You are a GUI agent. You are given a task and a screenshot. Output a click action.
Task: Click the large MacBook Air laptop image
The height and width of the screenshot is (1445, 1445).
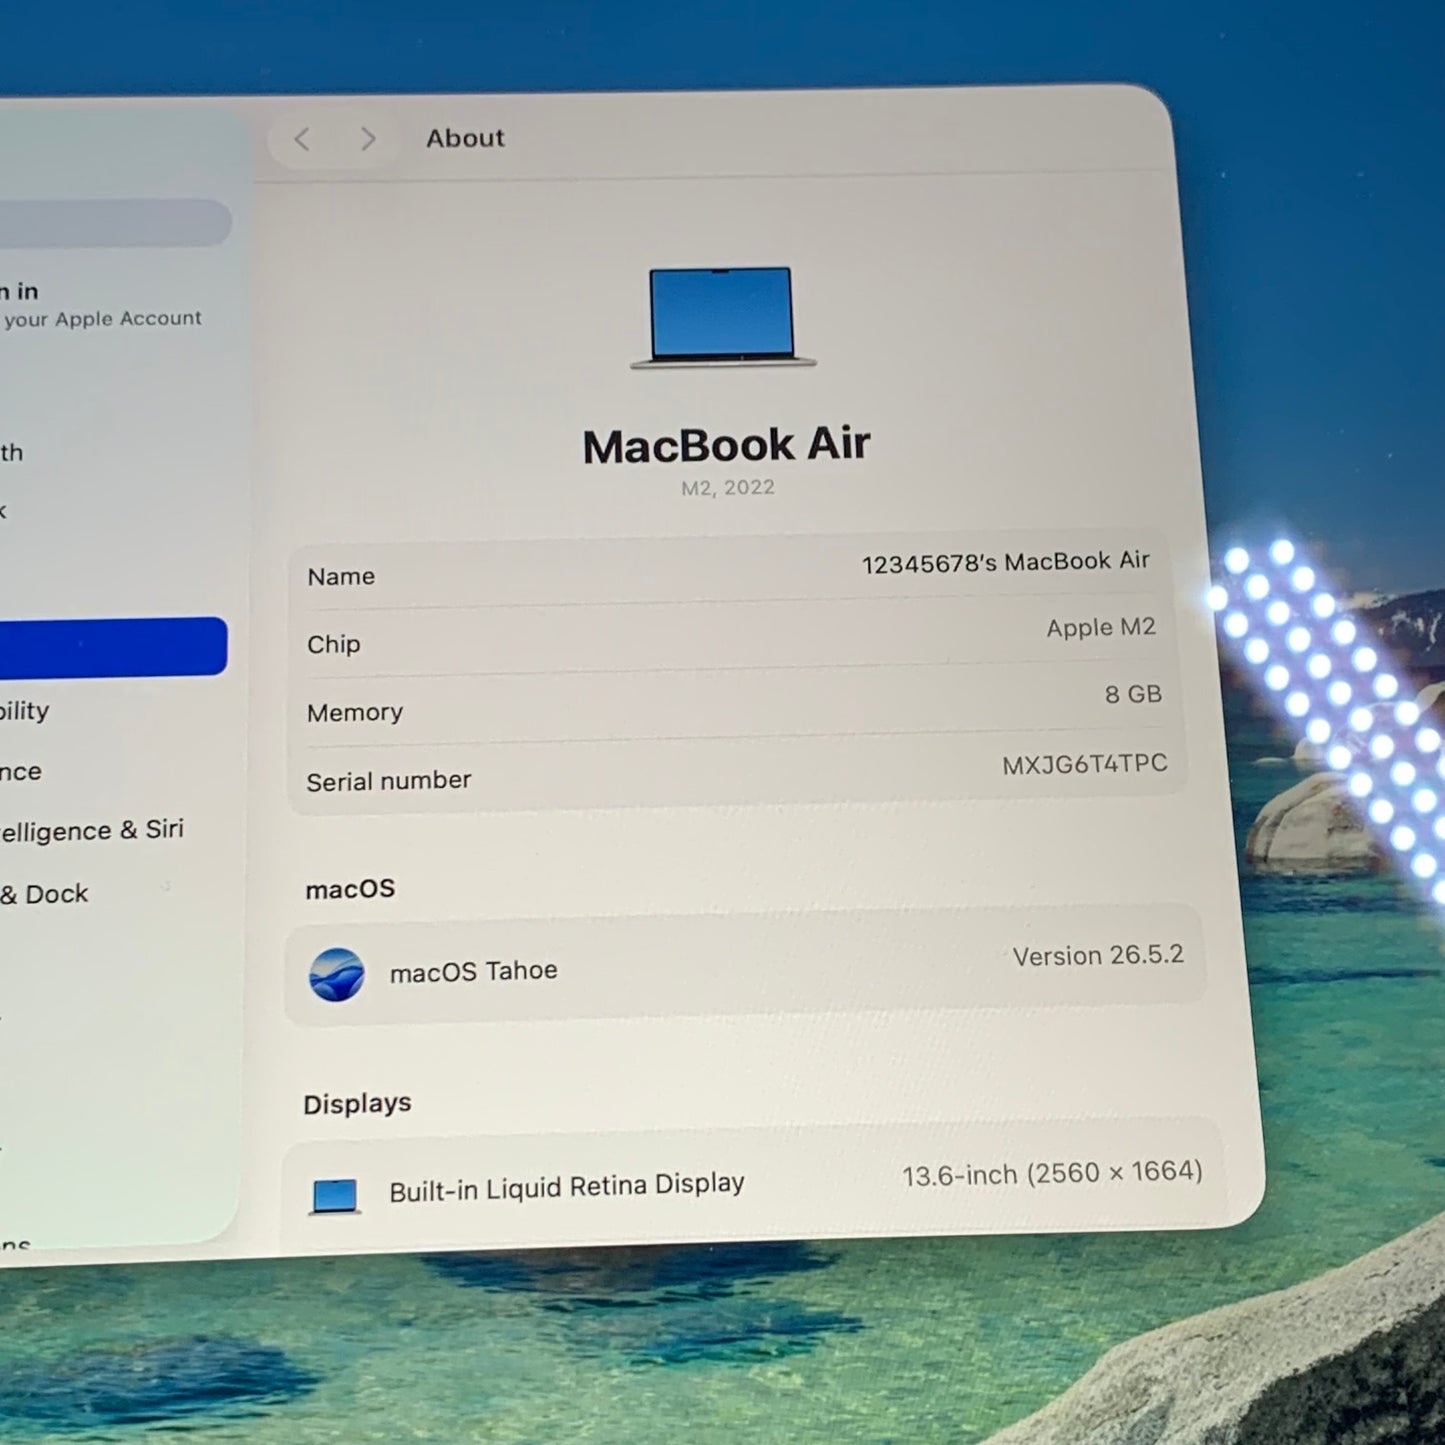pyautogui.click(x=723, y=317)
